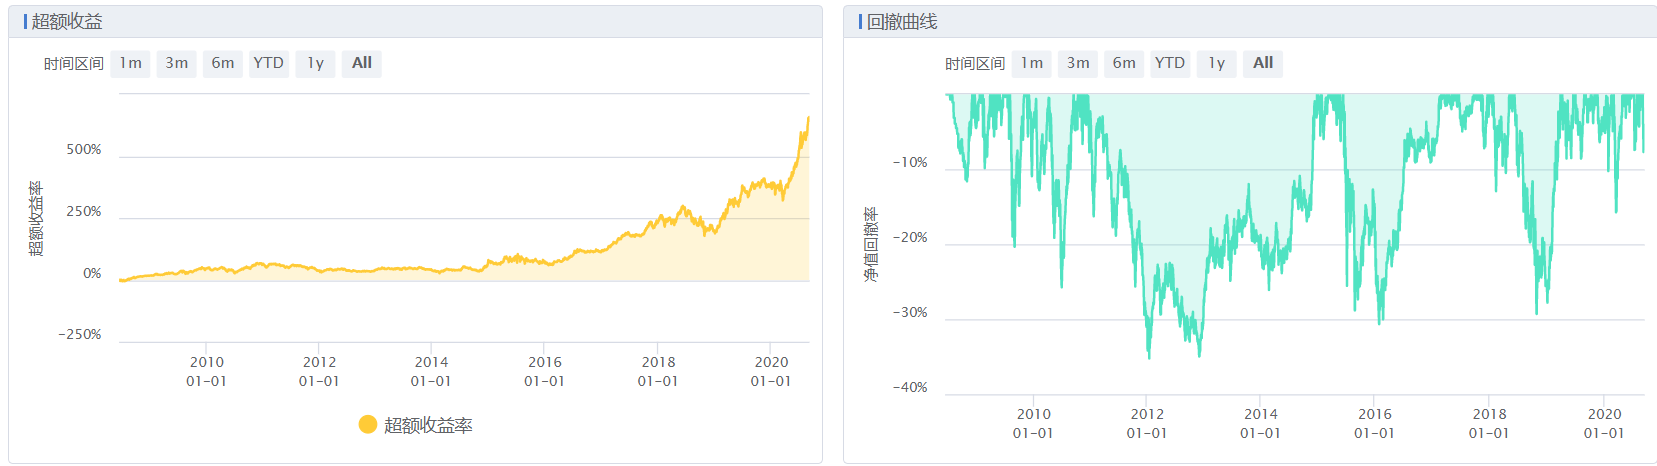Choose 1y range in 超额收益 chart

315,63
